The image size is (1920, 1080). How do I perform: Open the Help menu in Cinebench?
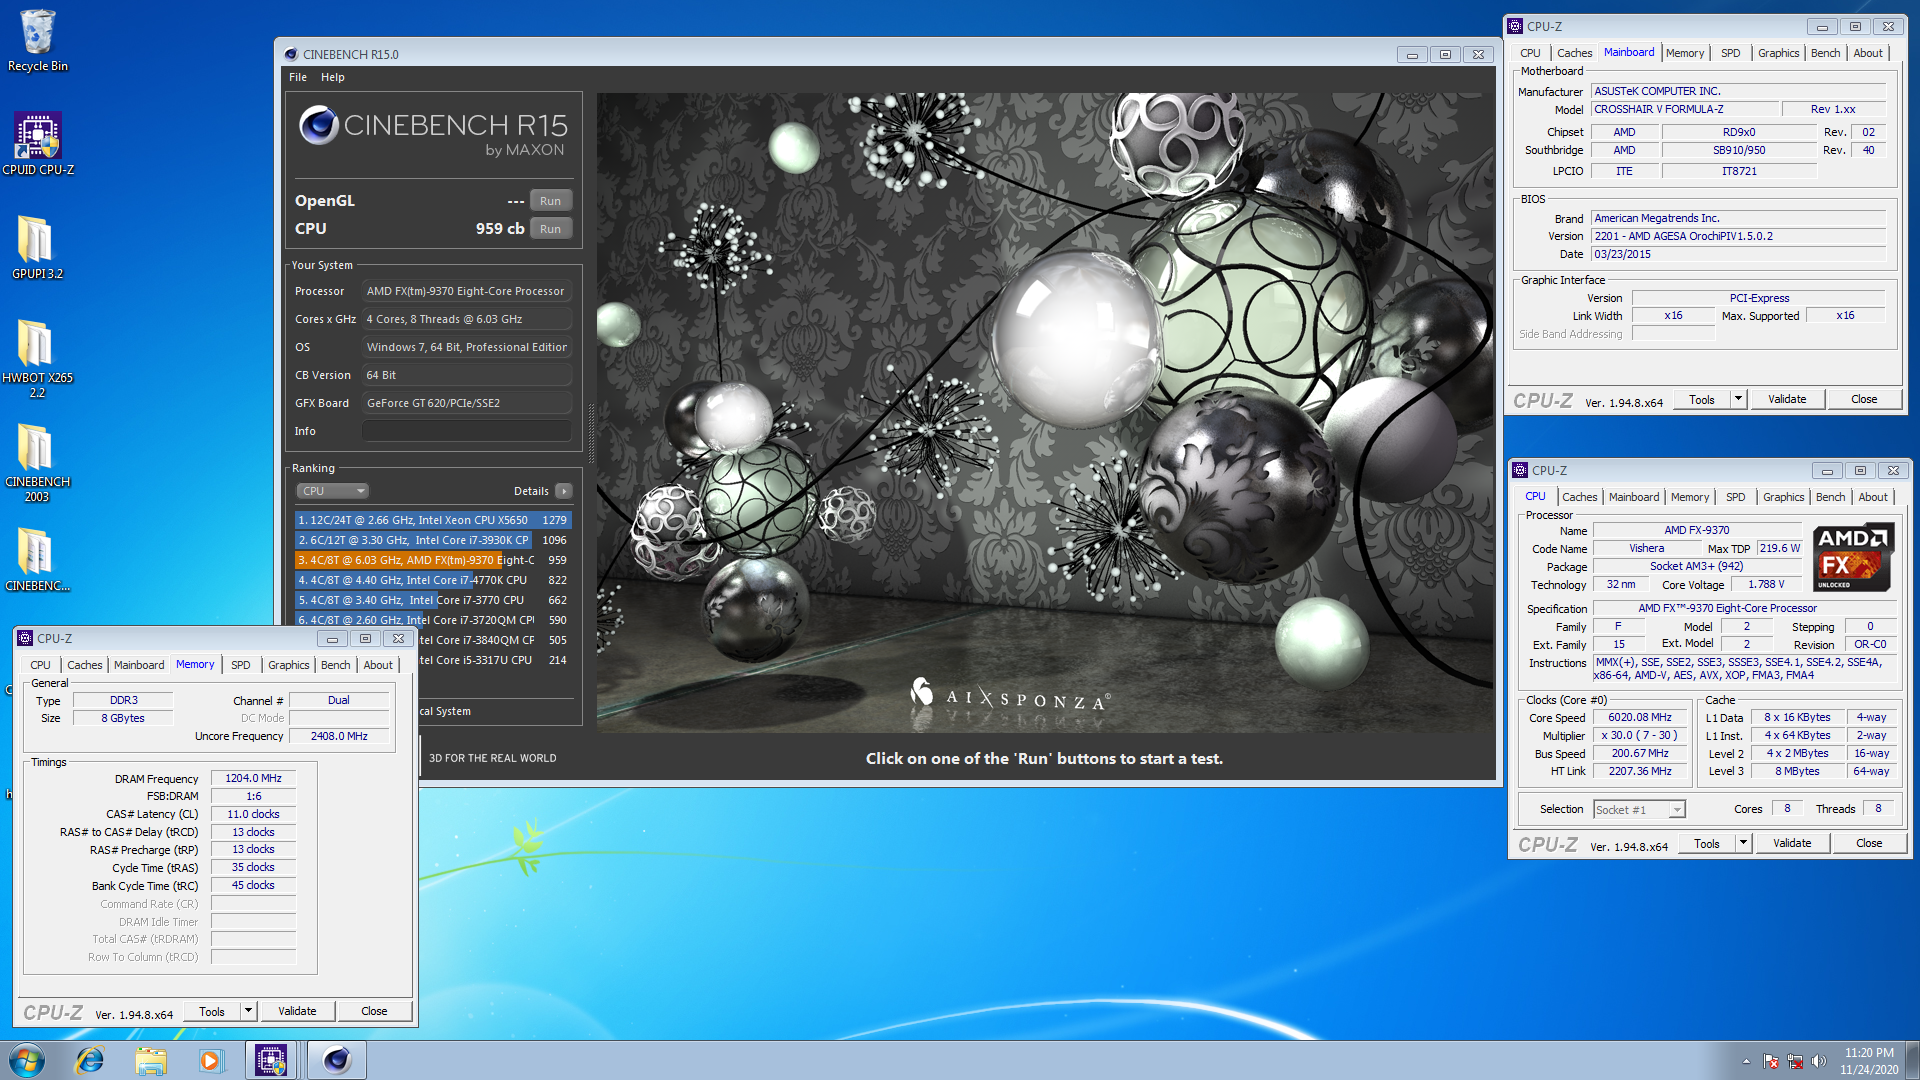click(333, 77)
